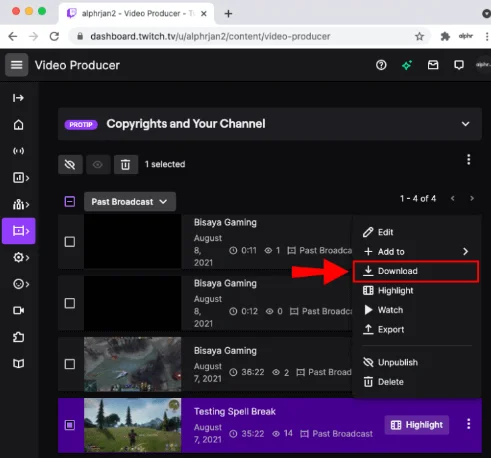Check the Bisaya Gaming 36:22 video

70,364
